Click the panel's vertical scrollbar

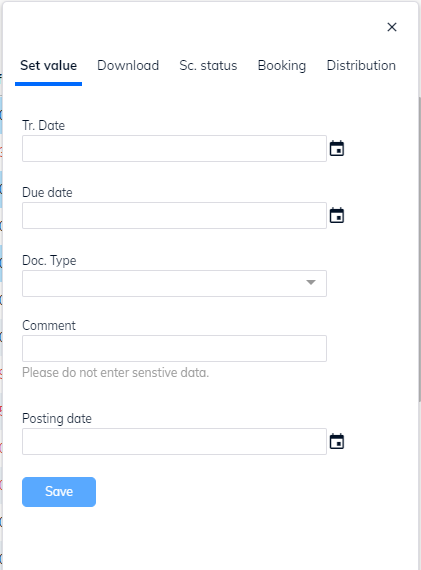click(420, 249)
